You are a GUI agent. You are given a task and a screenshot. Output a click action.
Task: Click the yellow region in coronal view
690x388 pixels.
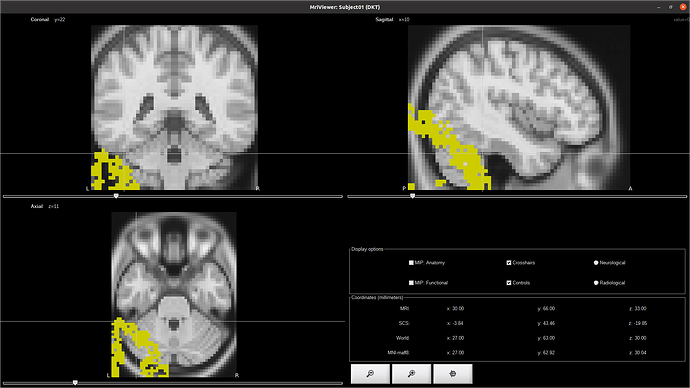coord(99,172)
